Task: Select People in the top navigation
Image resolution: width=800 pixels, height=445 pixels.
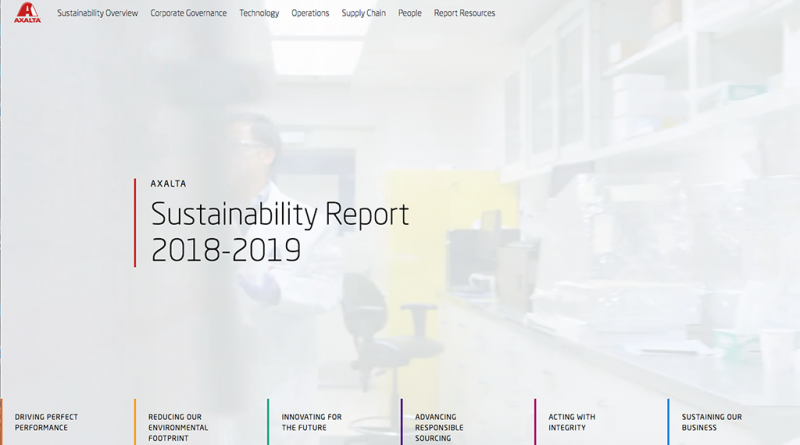Action: click(x=410, y=13)
